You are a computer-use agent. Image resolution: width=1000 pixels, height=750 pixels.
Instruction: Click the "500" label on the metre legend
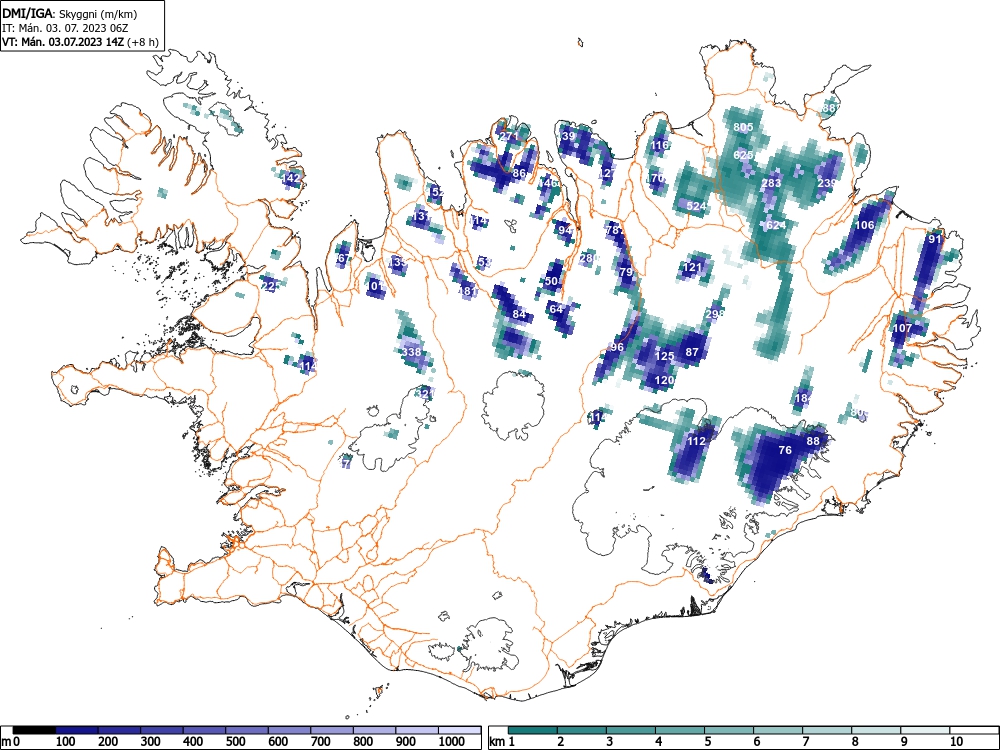point(235,742)
